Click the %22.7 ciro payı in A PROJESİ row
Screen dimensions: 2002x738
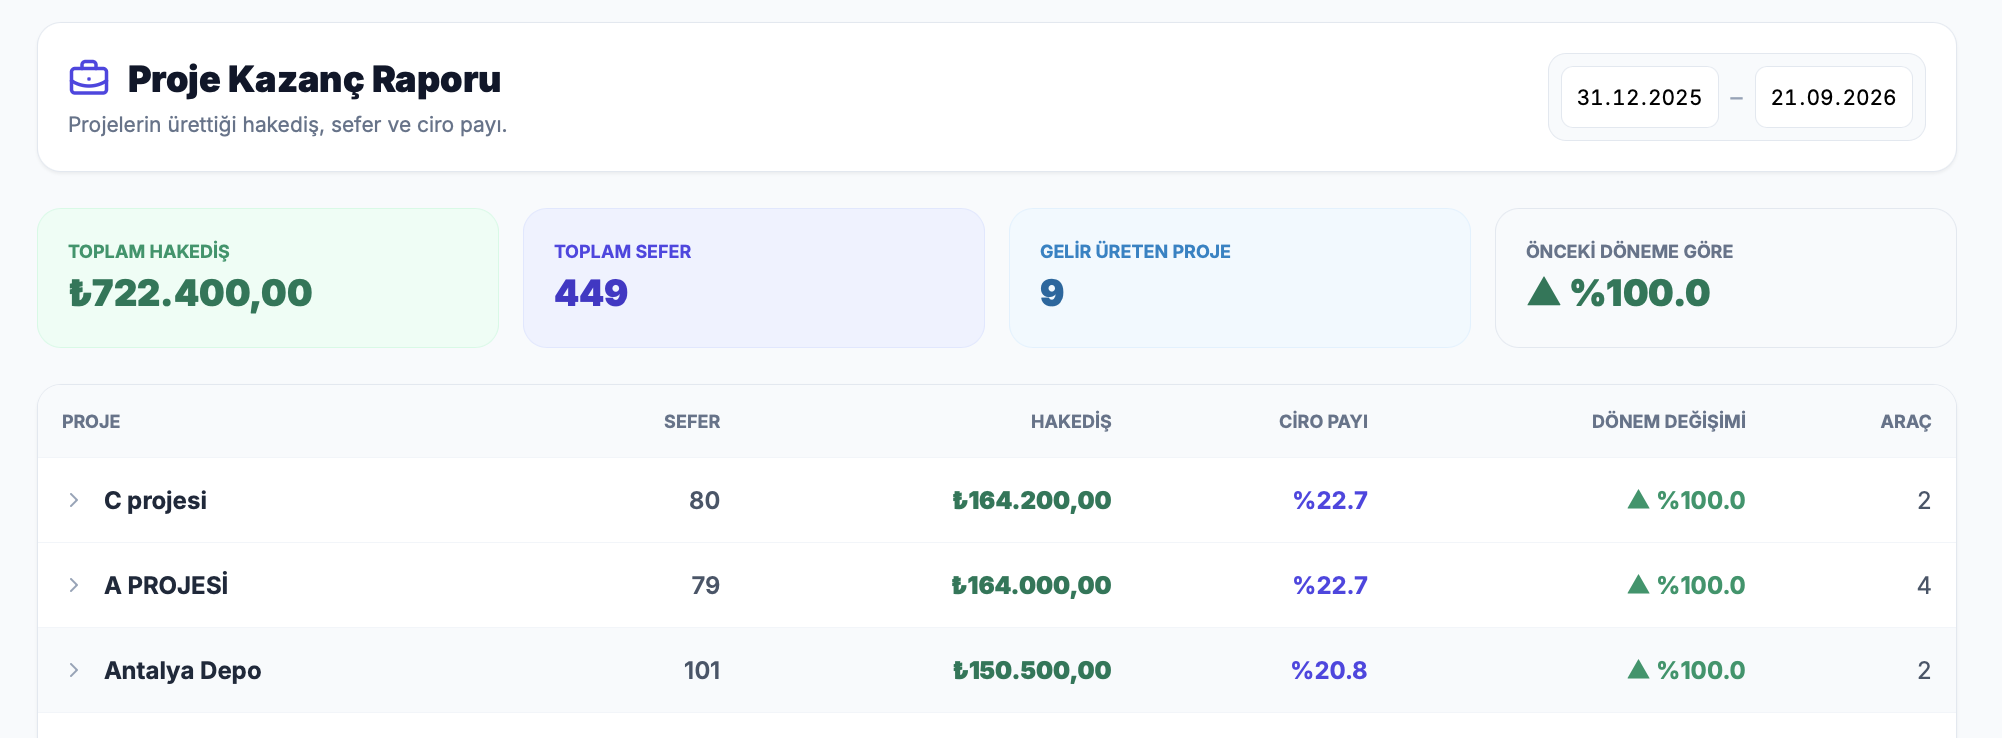[1330, 585]
